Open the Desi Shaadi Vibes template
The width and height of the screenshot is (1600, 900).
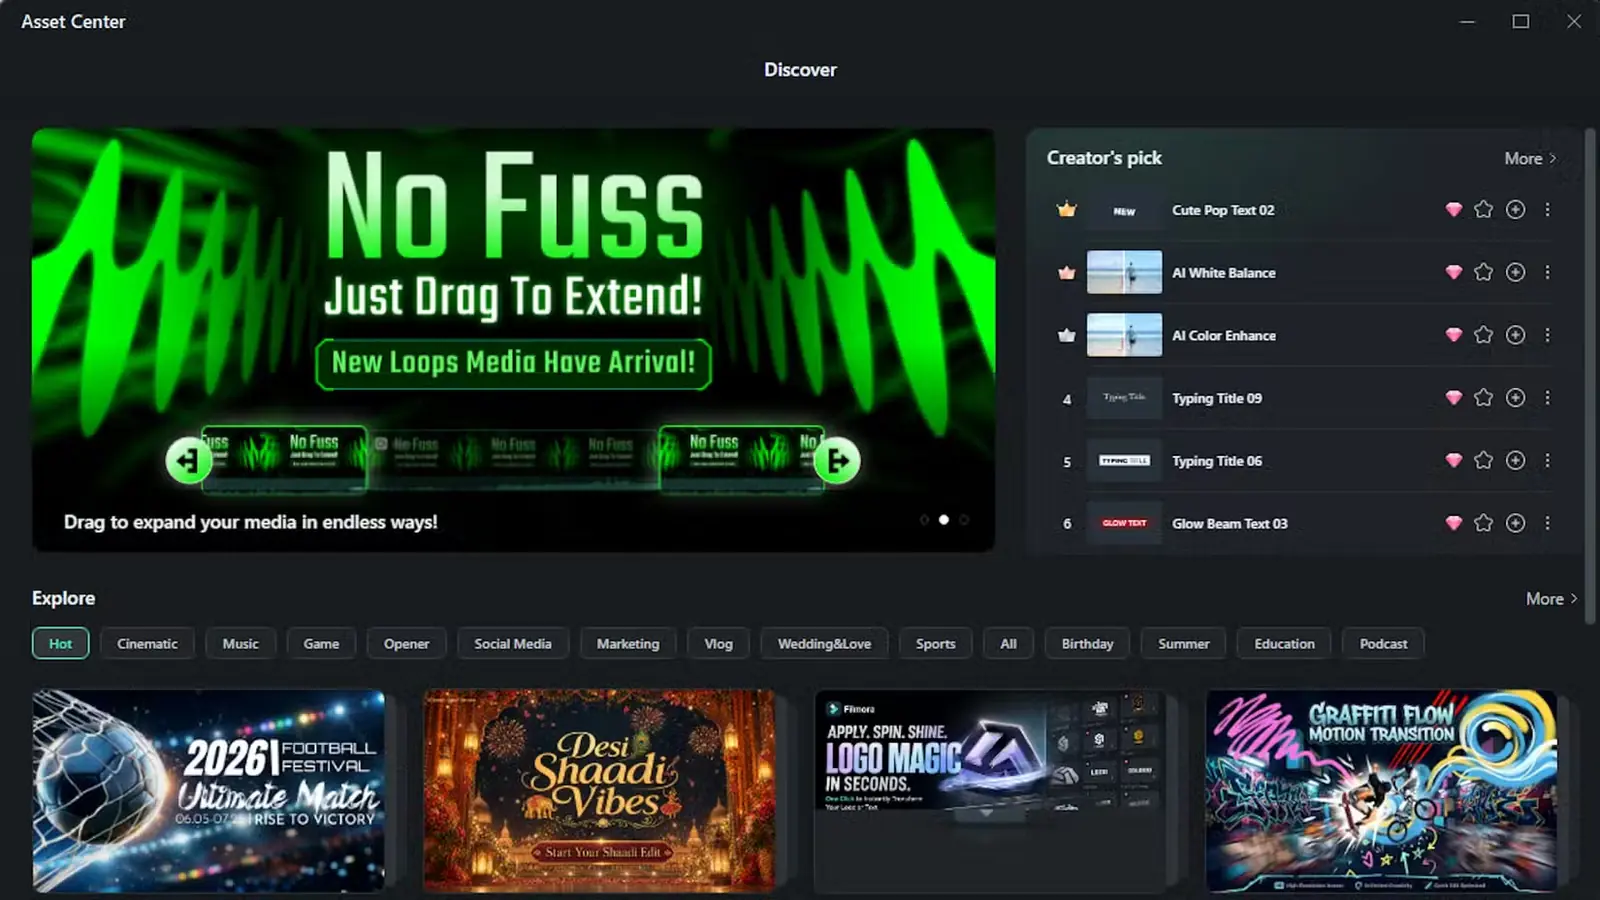click(599, 790)
